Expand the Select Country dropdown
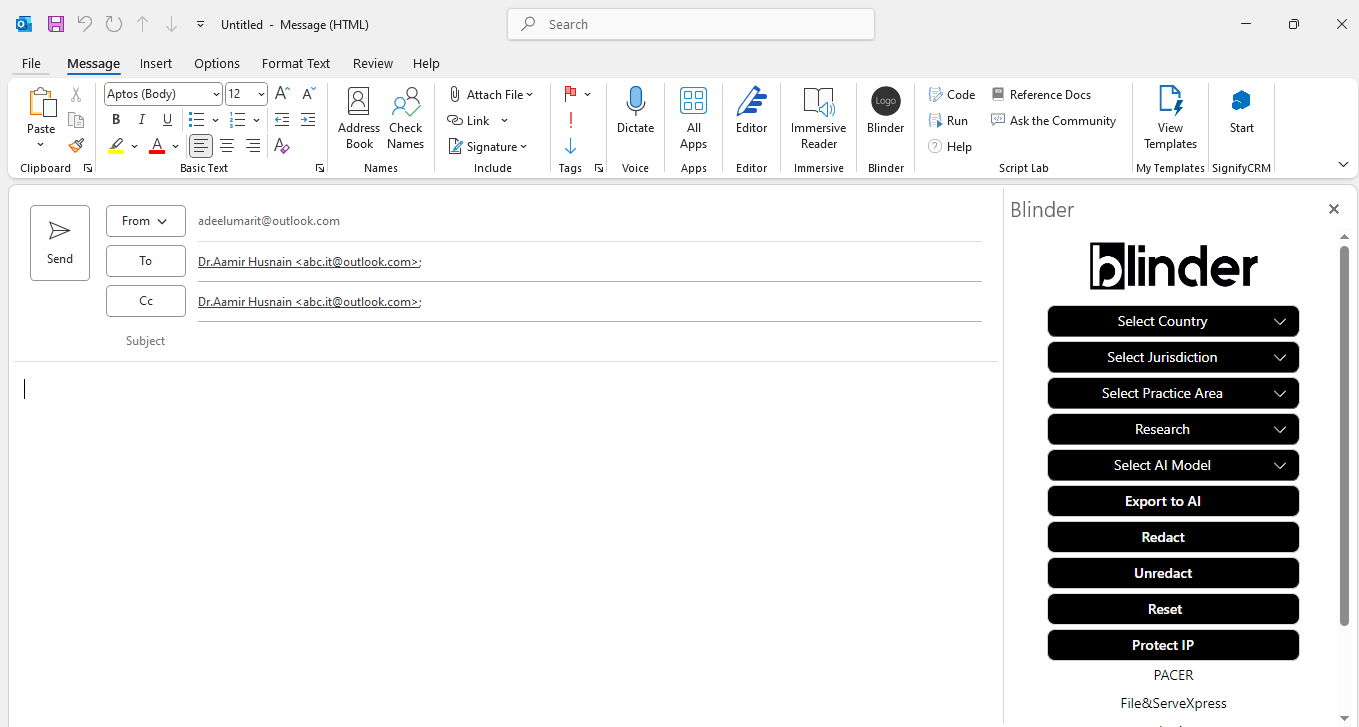Screen dimensions: 1359x727 click(x=1172, y=321)
